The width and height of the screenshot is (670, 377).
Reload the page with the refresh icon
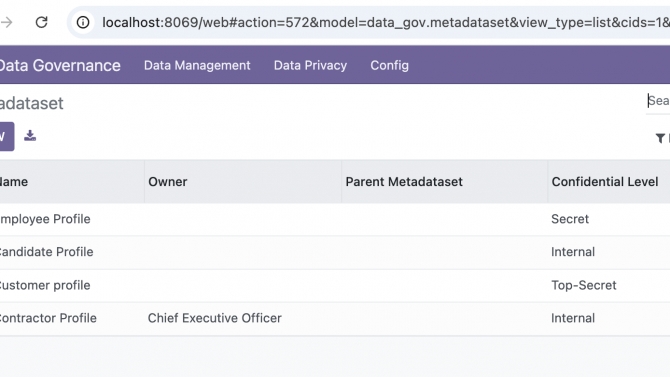[x=41, y=22]
